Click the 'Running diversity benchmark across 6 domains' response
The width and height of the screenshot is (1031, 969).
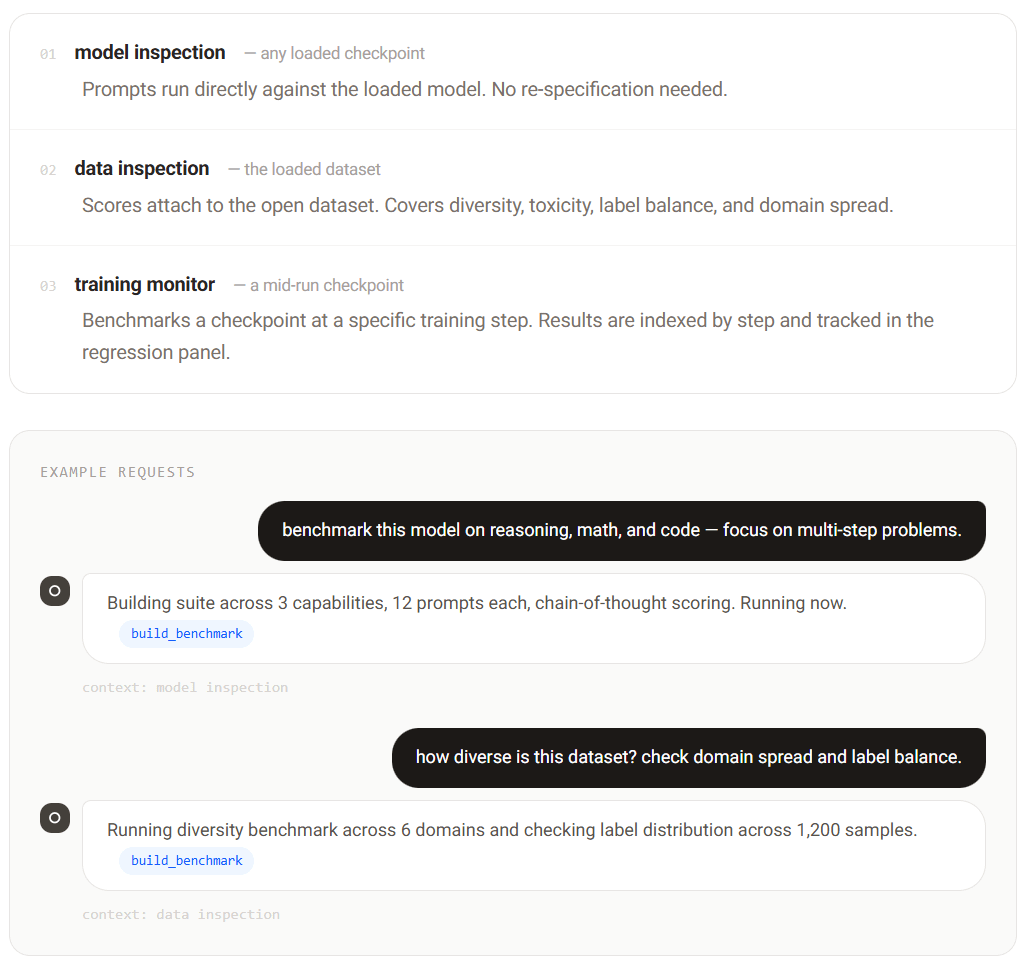coord(534,845)
